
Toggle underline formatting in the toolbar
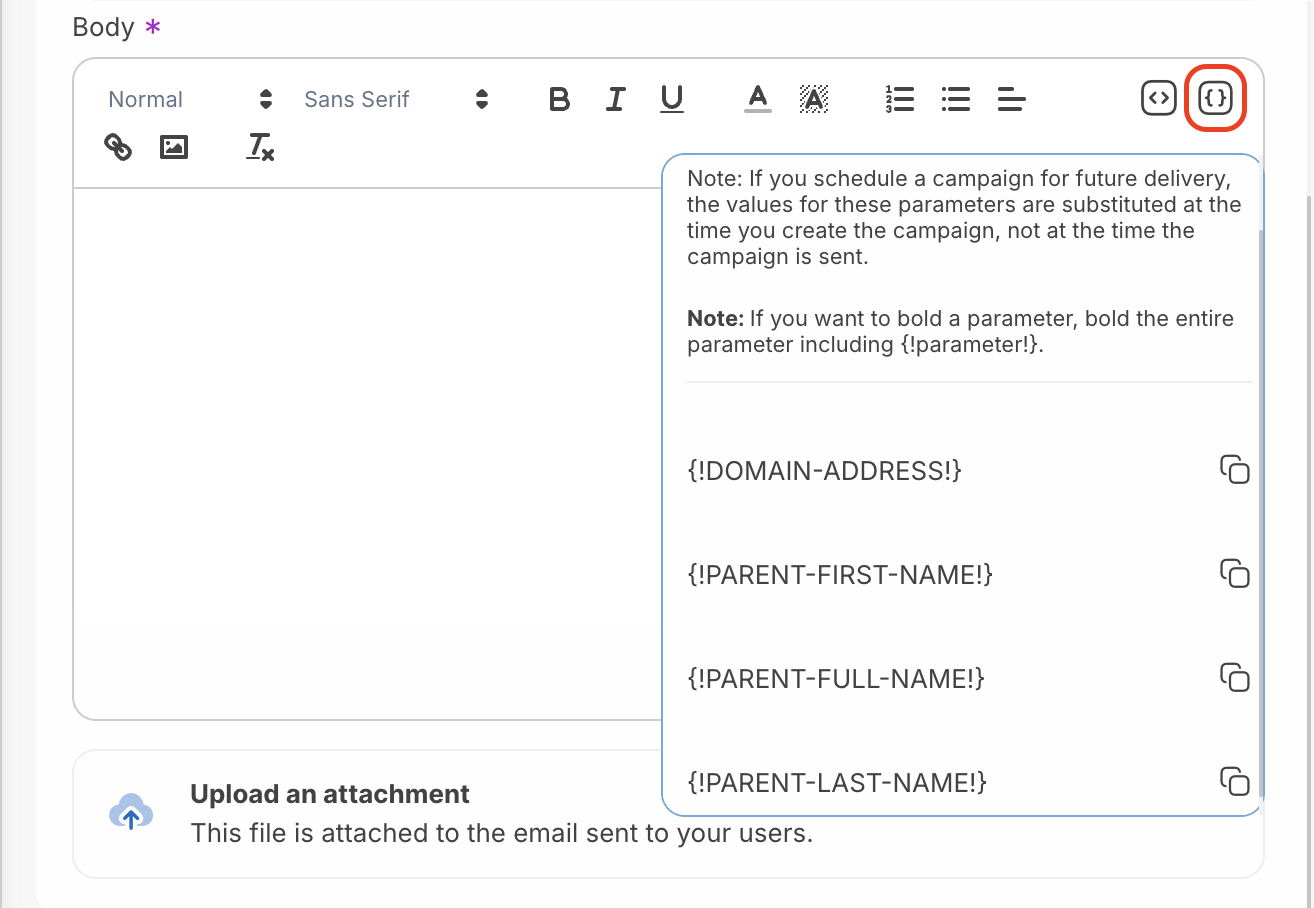[x=672, y=99]
